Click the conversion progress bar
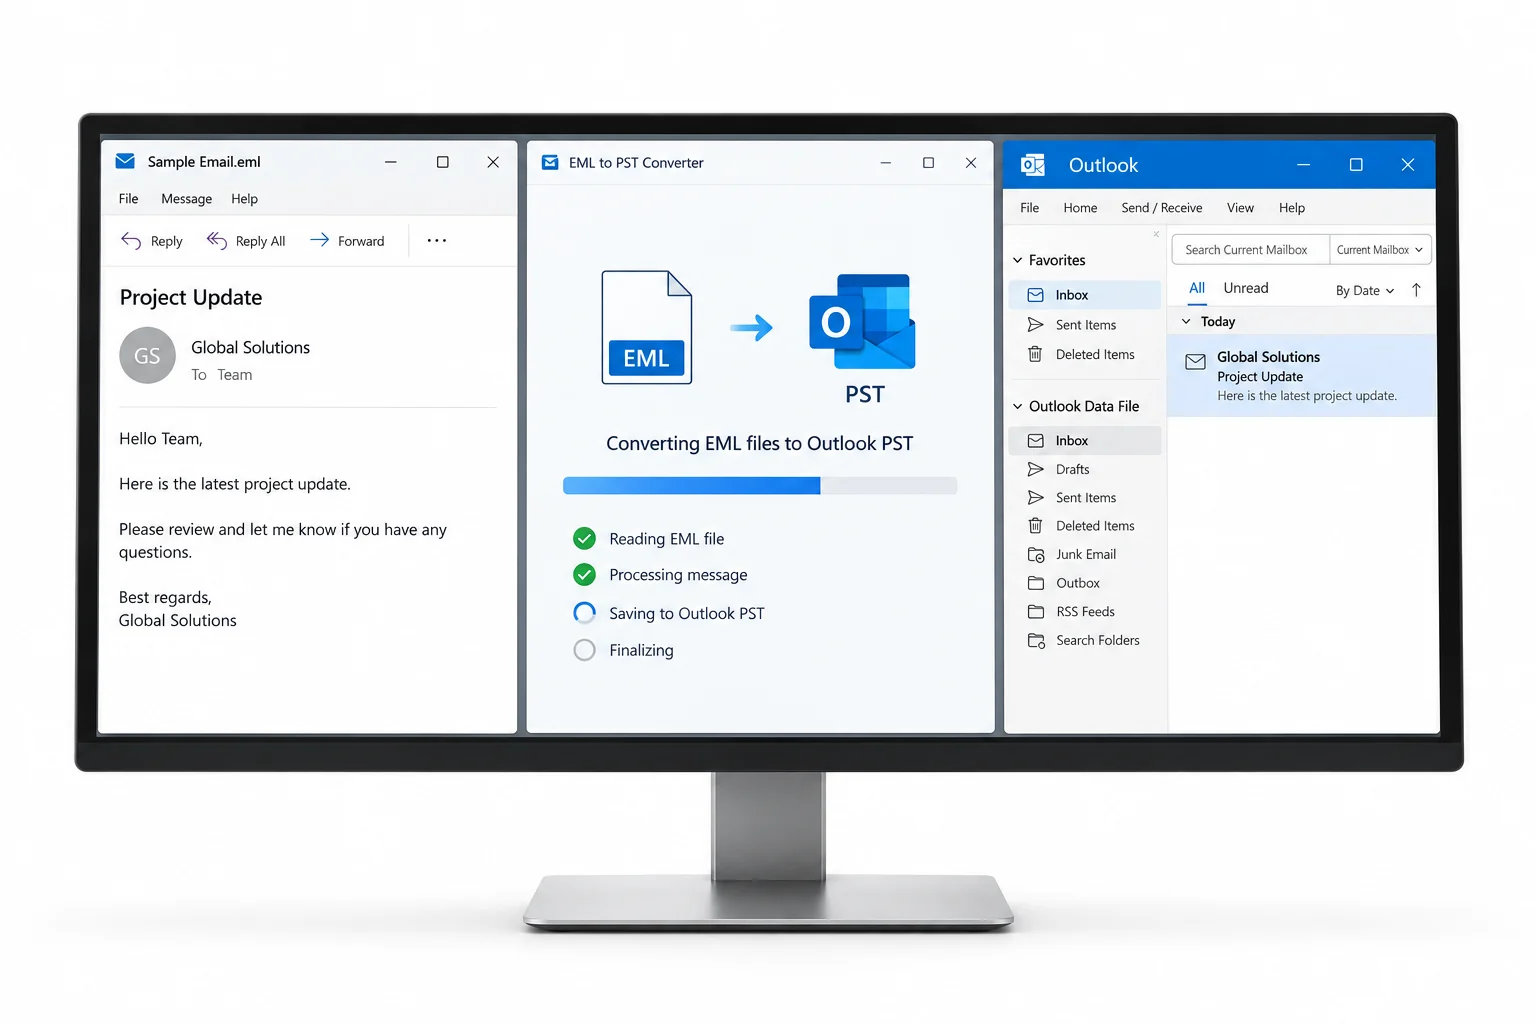Screen dimensions: 1536x1024 click(x=760, y=486)
